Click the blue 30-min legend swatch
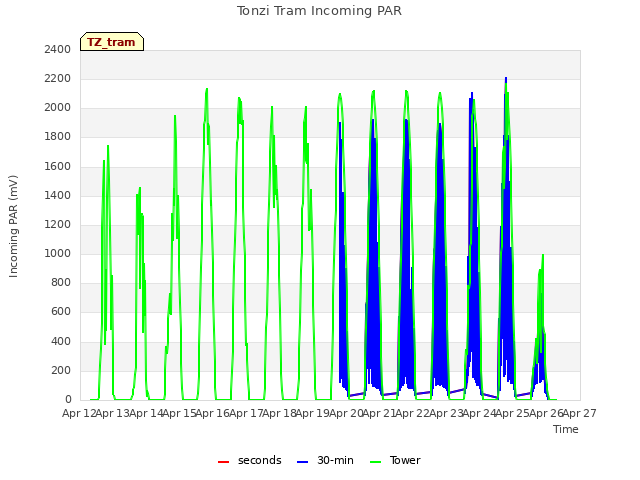Image resolution: width=640 pixels, height=480 pixels. tap(302, 462)
